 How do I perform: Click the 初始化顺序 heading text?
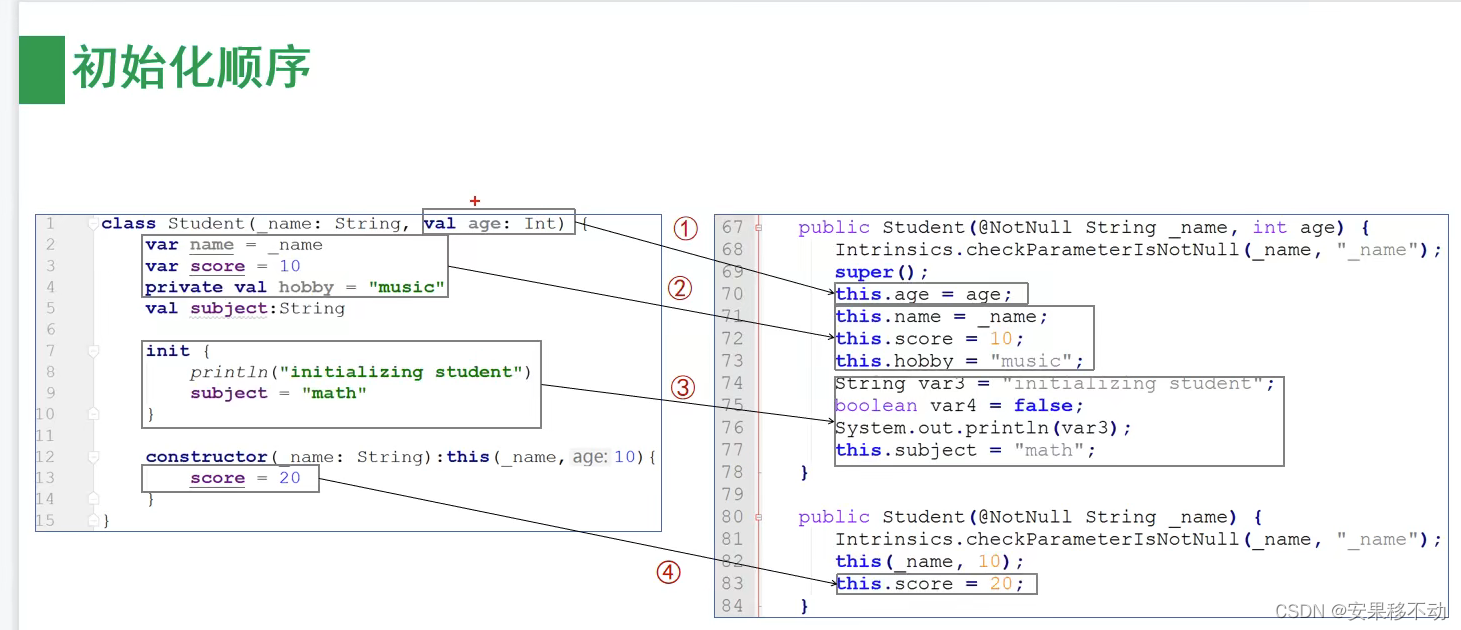point(189,70)
